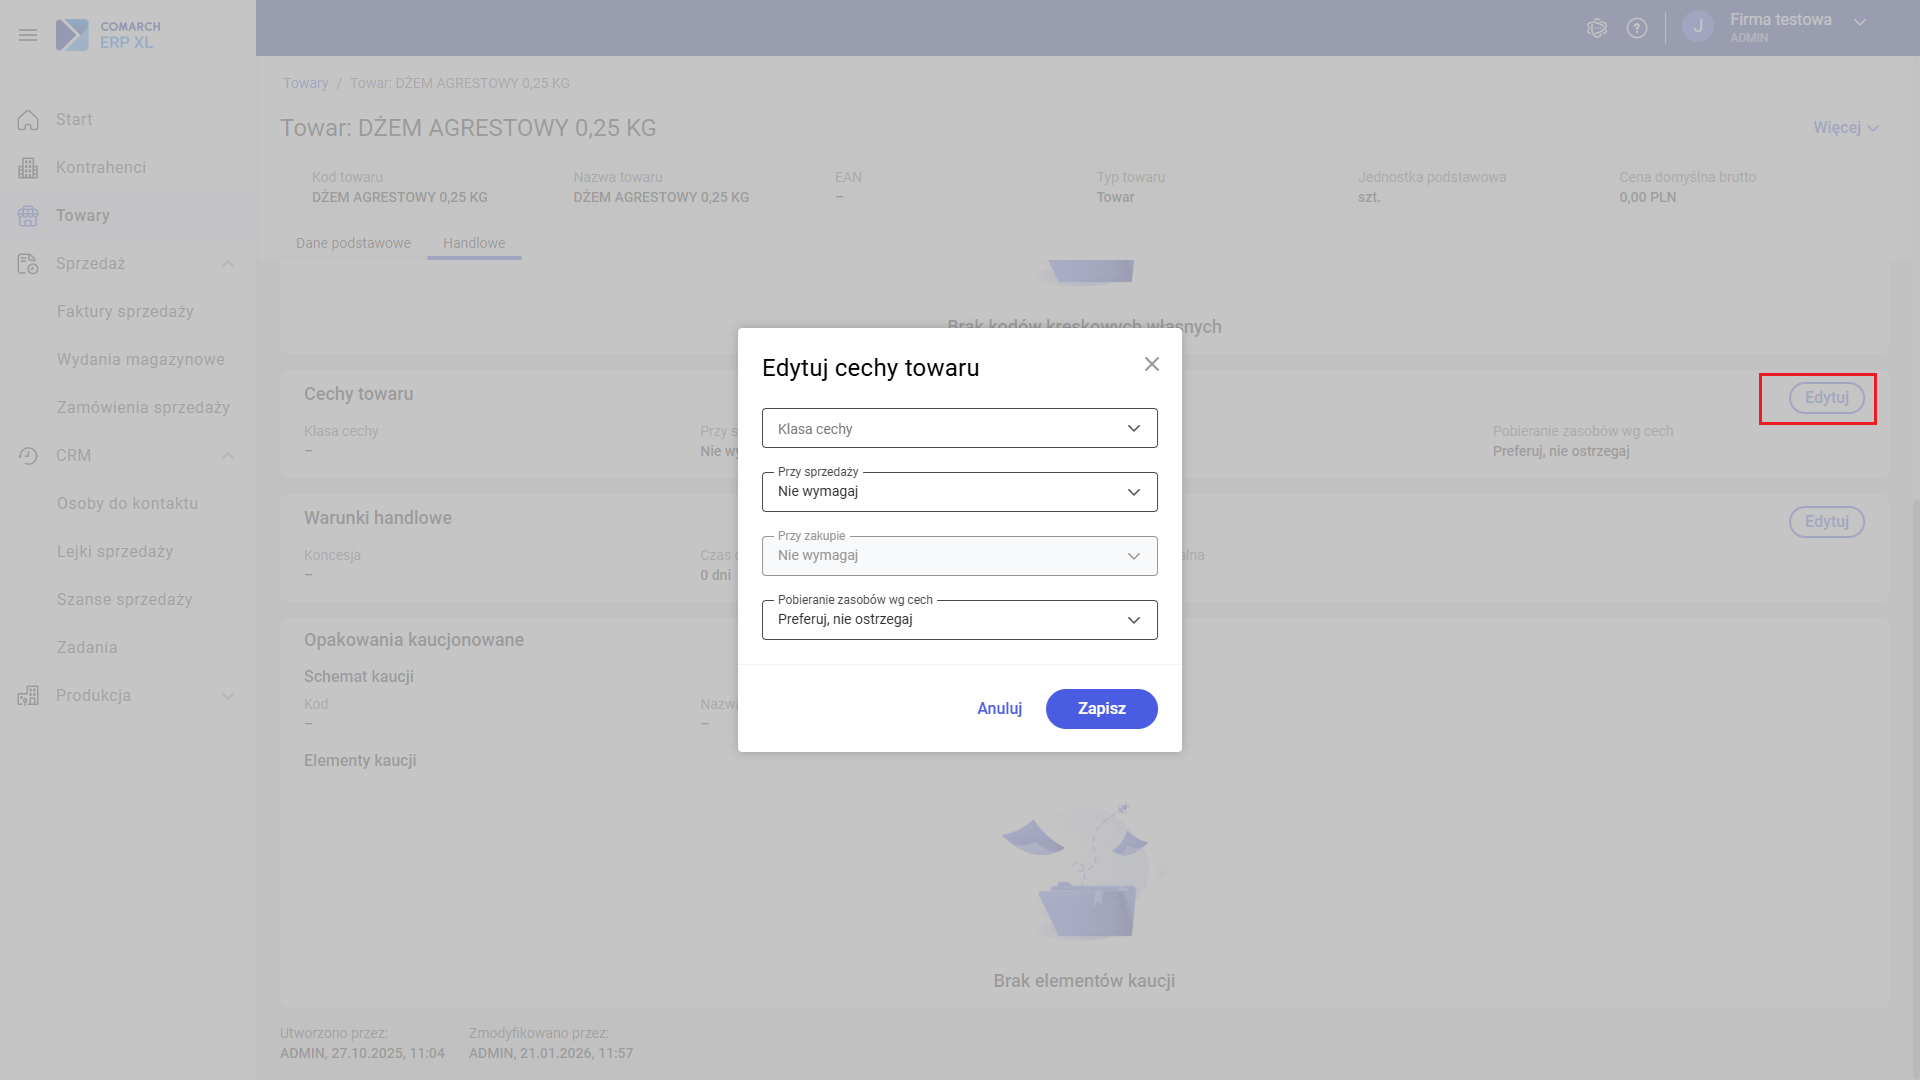1920x1080 pixels.
Task: Click the CRM clock icon
Action: (28, 456)
